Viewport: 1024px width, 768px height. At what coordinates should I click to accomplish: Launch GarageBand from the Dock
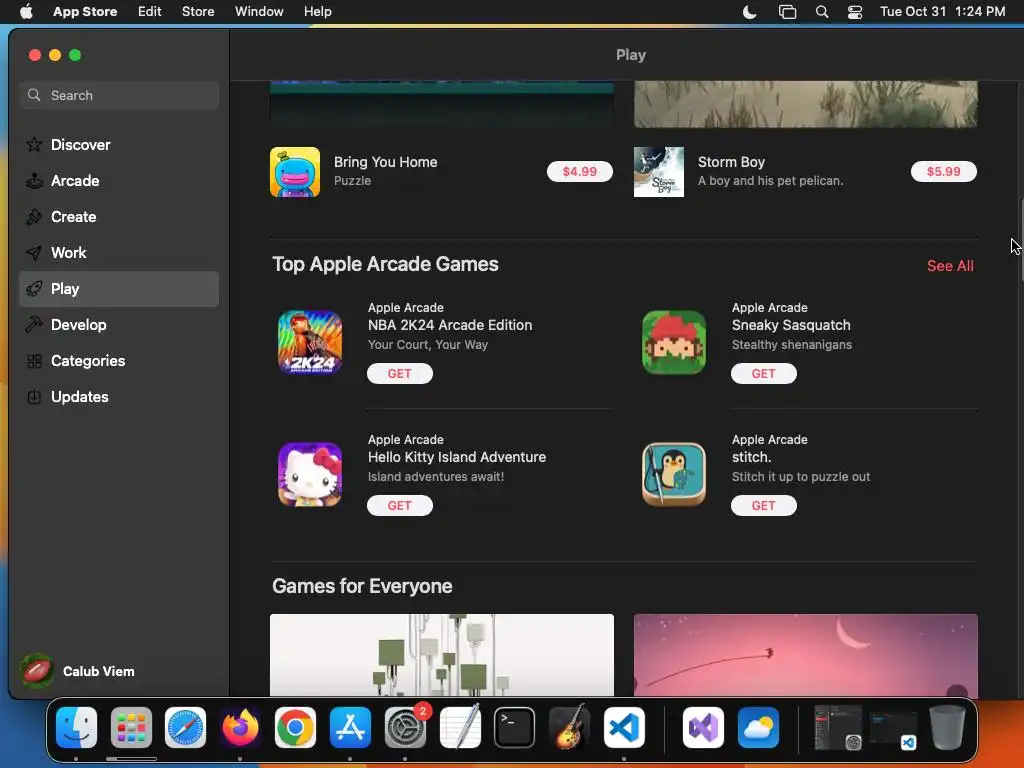569,728
